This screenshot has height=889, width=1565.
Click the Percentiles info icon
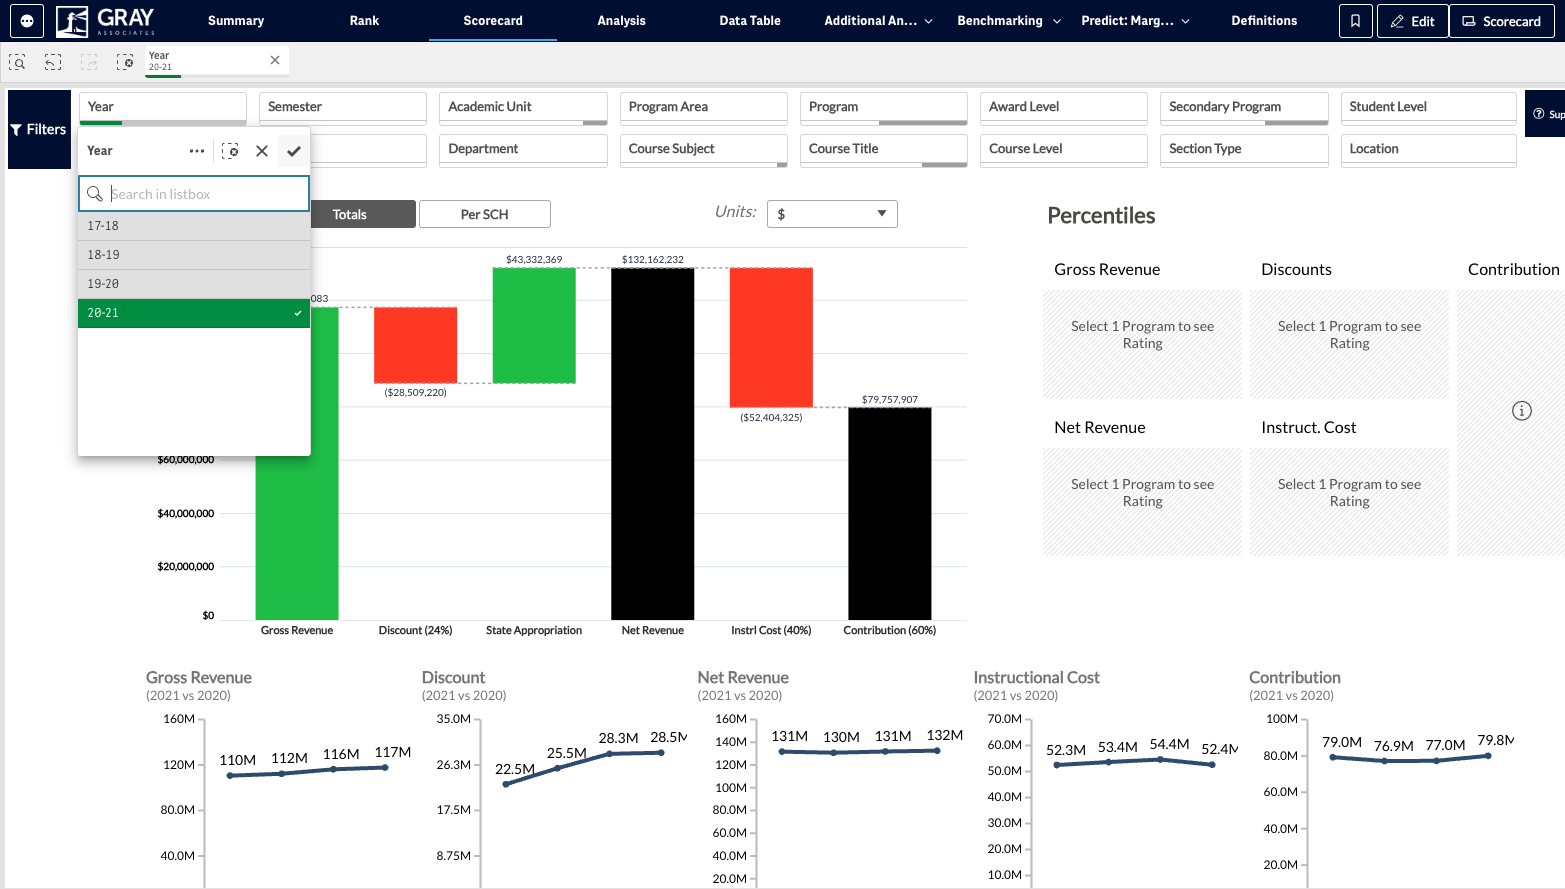(1522, 411)
